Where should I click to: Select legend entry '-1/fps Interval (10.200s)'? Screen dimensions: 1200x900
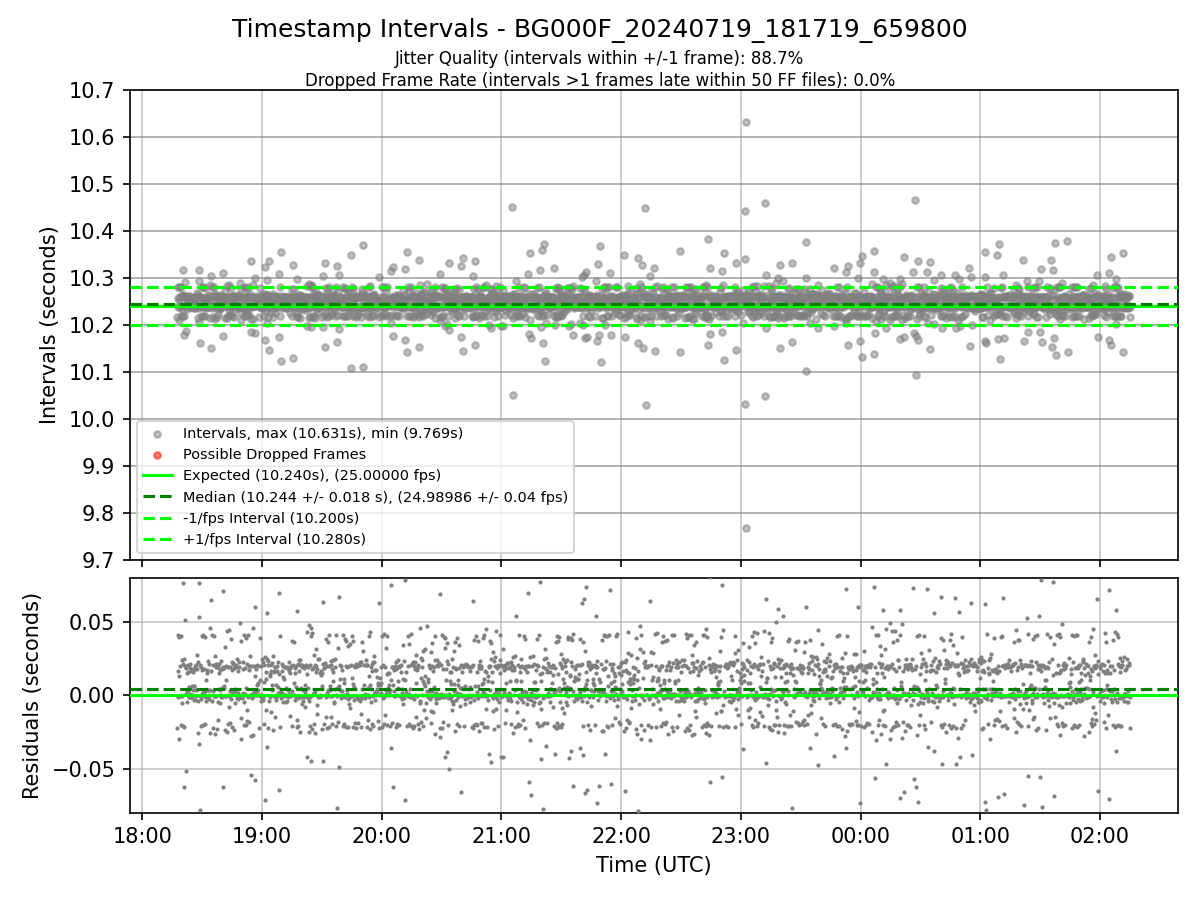270,518
